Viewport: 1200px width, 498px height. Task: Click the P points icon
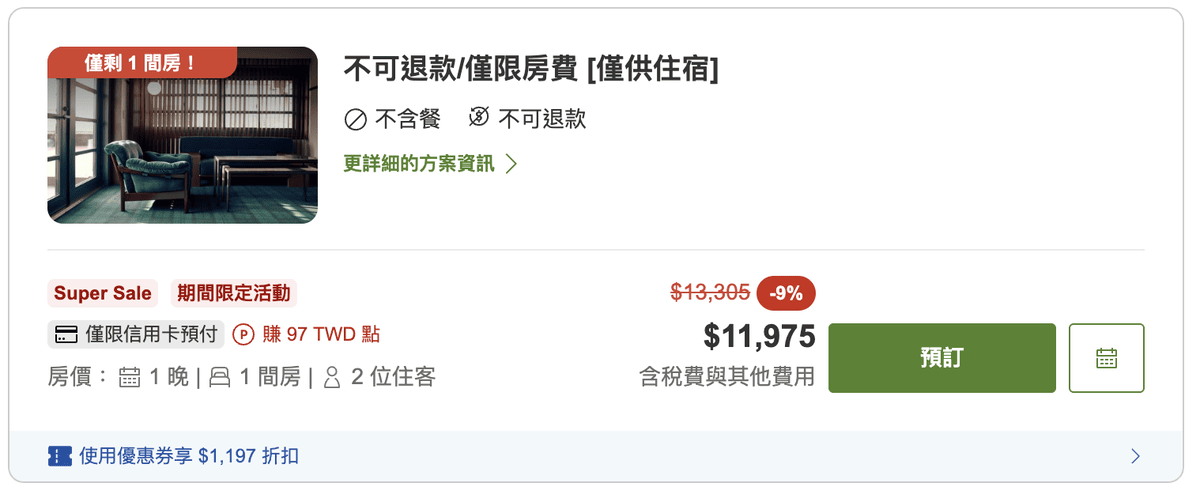[244, 334]
